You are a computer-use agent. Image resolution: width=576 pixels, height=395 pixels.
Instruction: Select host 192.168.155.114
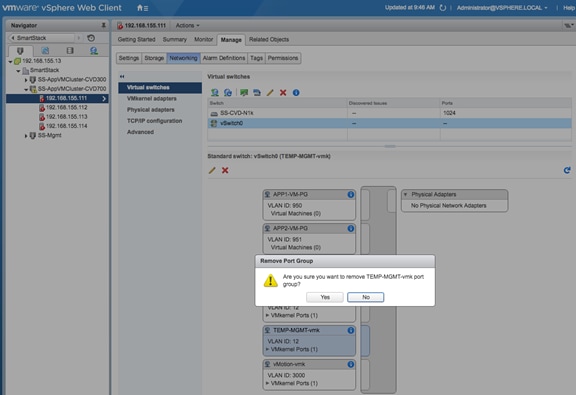point(66,126)
